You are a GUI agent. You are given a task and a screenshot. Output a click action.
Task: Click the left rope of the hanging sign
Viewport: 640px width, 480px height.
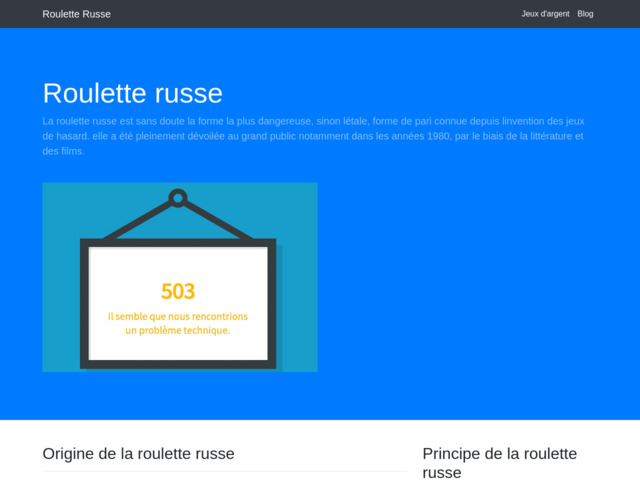pos(137,221)
